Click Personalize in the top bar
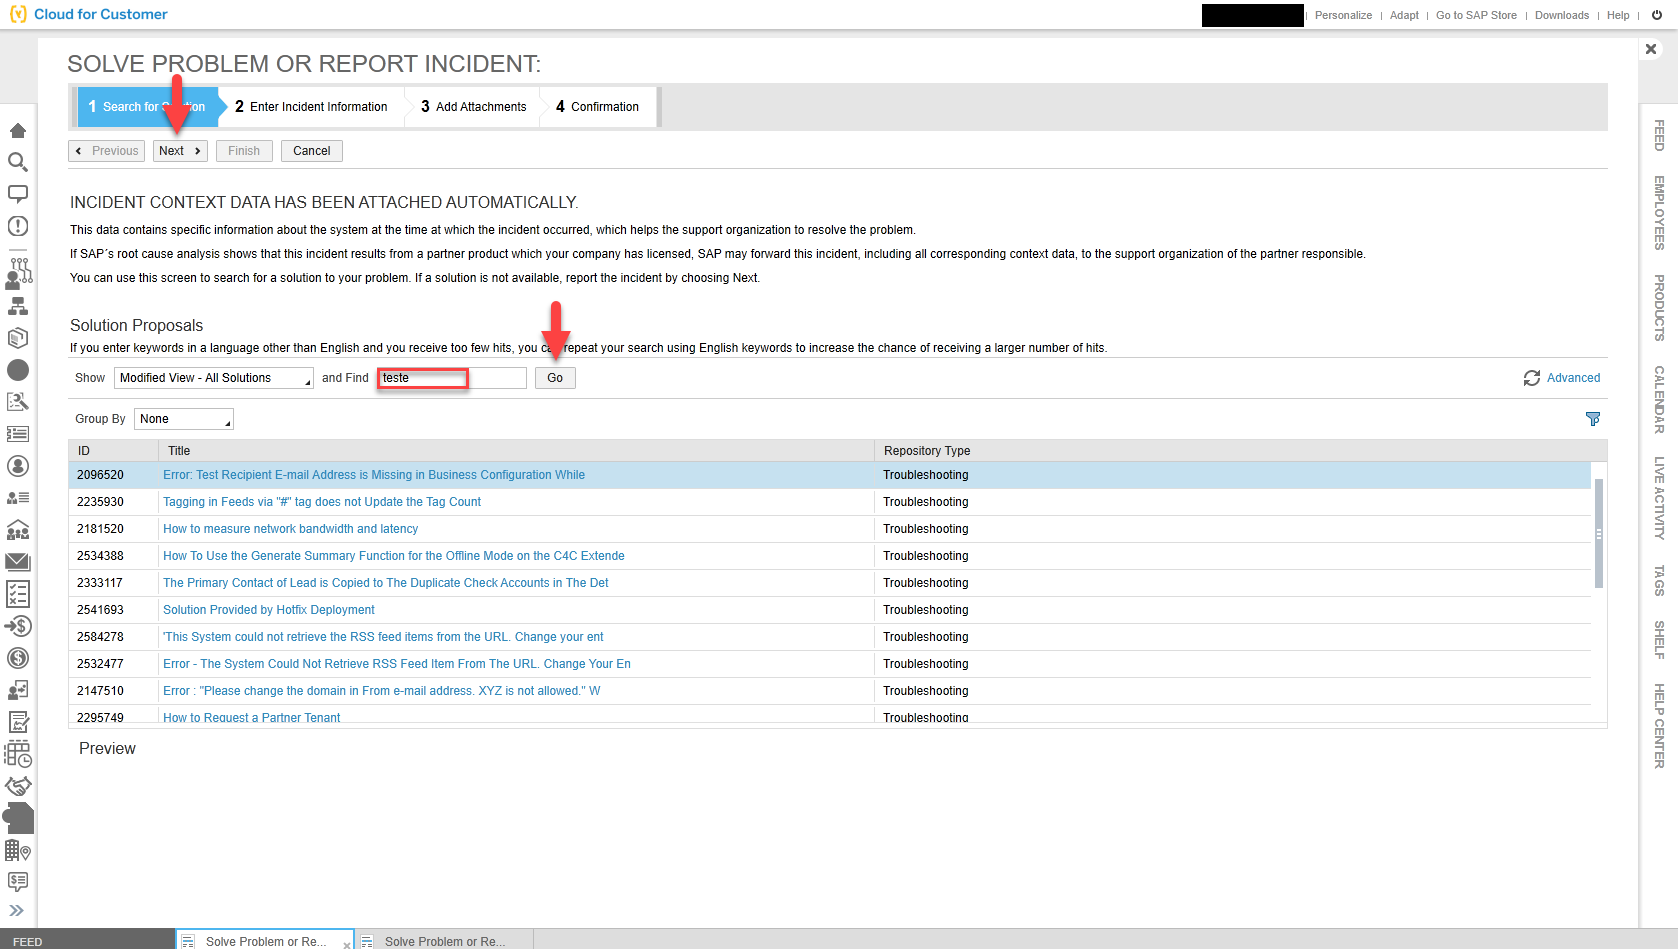This screenshot has height=949, width=1678. point(1343,15)
